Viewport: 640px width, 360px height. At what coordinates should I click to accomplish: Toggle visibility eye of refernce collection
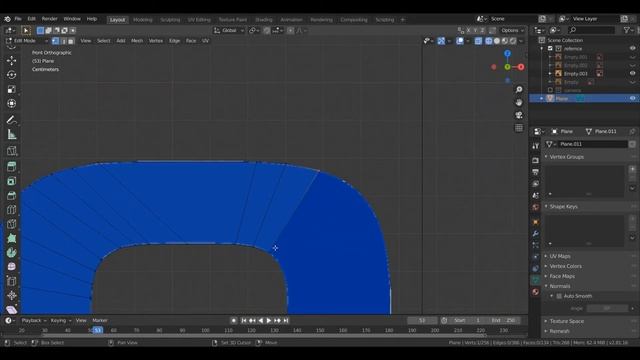pyautogui.click(x=632, y=49)
